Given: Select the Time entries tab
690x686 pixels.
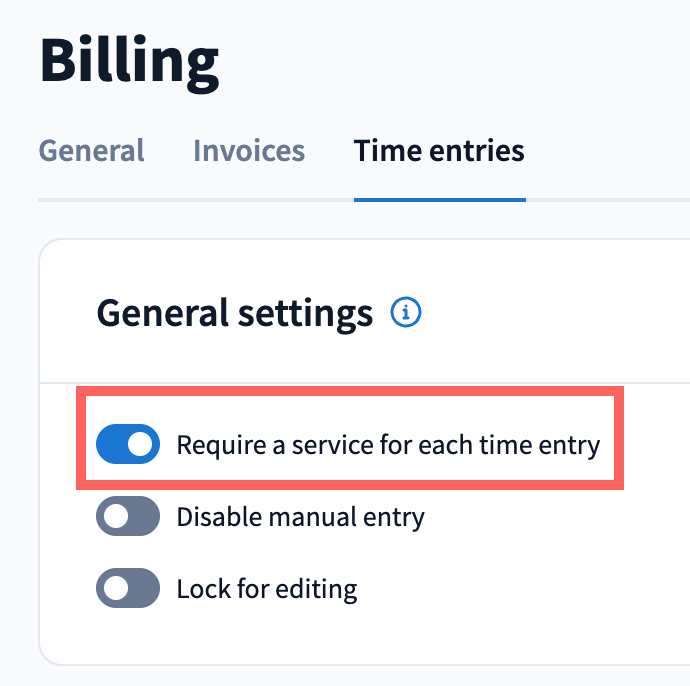Looking at the screenshot, I should [x=439, y=151].
